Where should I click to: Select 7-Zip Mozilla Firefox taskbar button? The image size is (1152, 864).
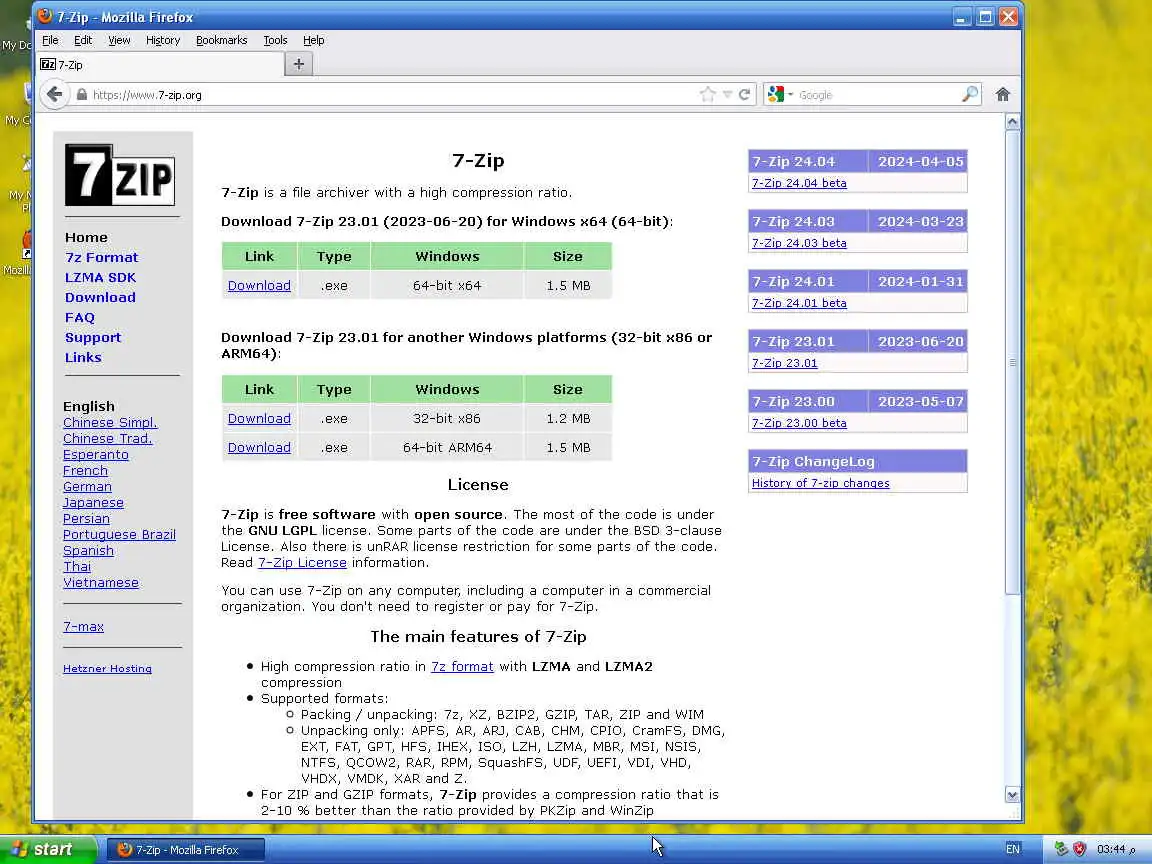(186, 850)
